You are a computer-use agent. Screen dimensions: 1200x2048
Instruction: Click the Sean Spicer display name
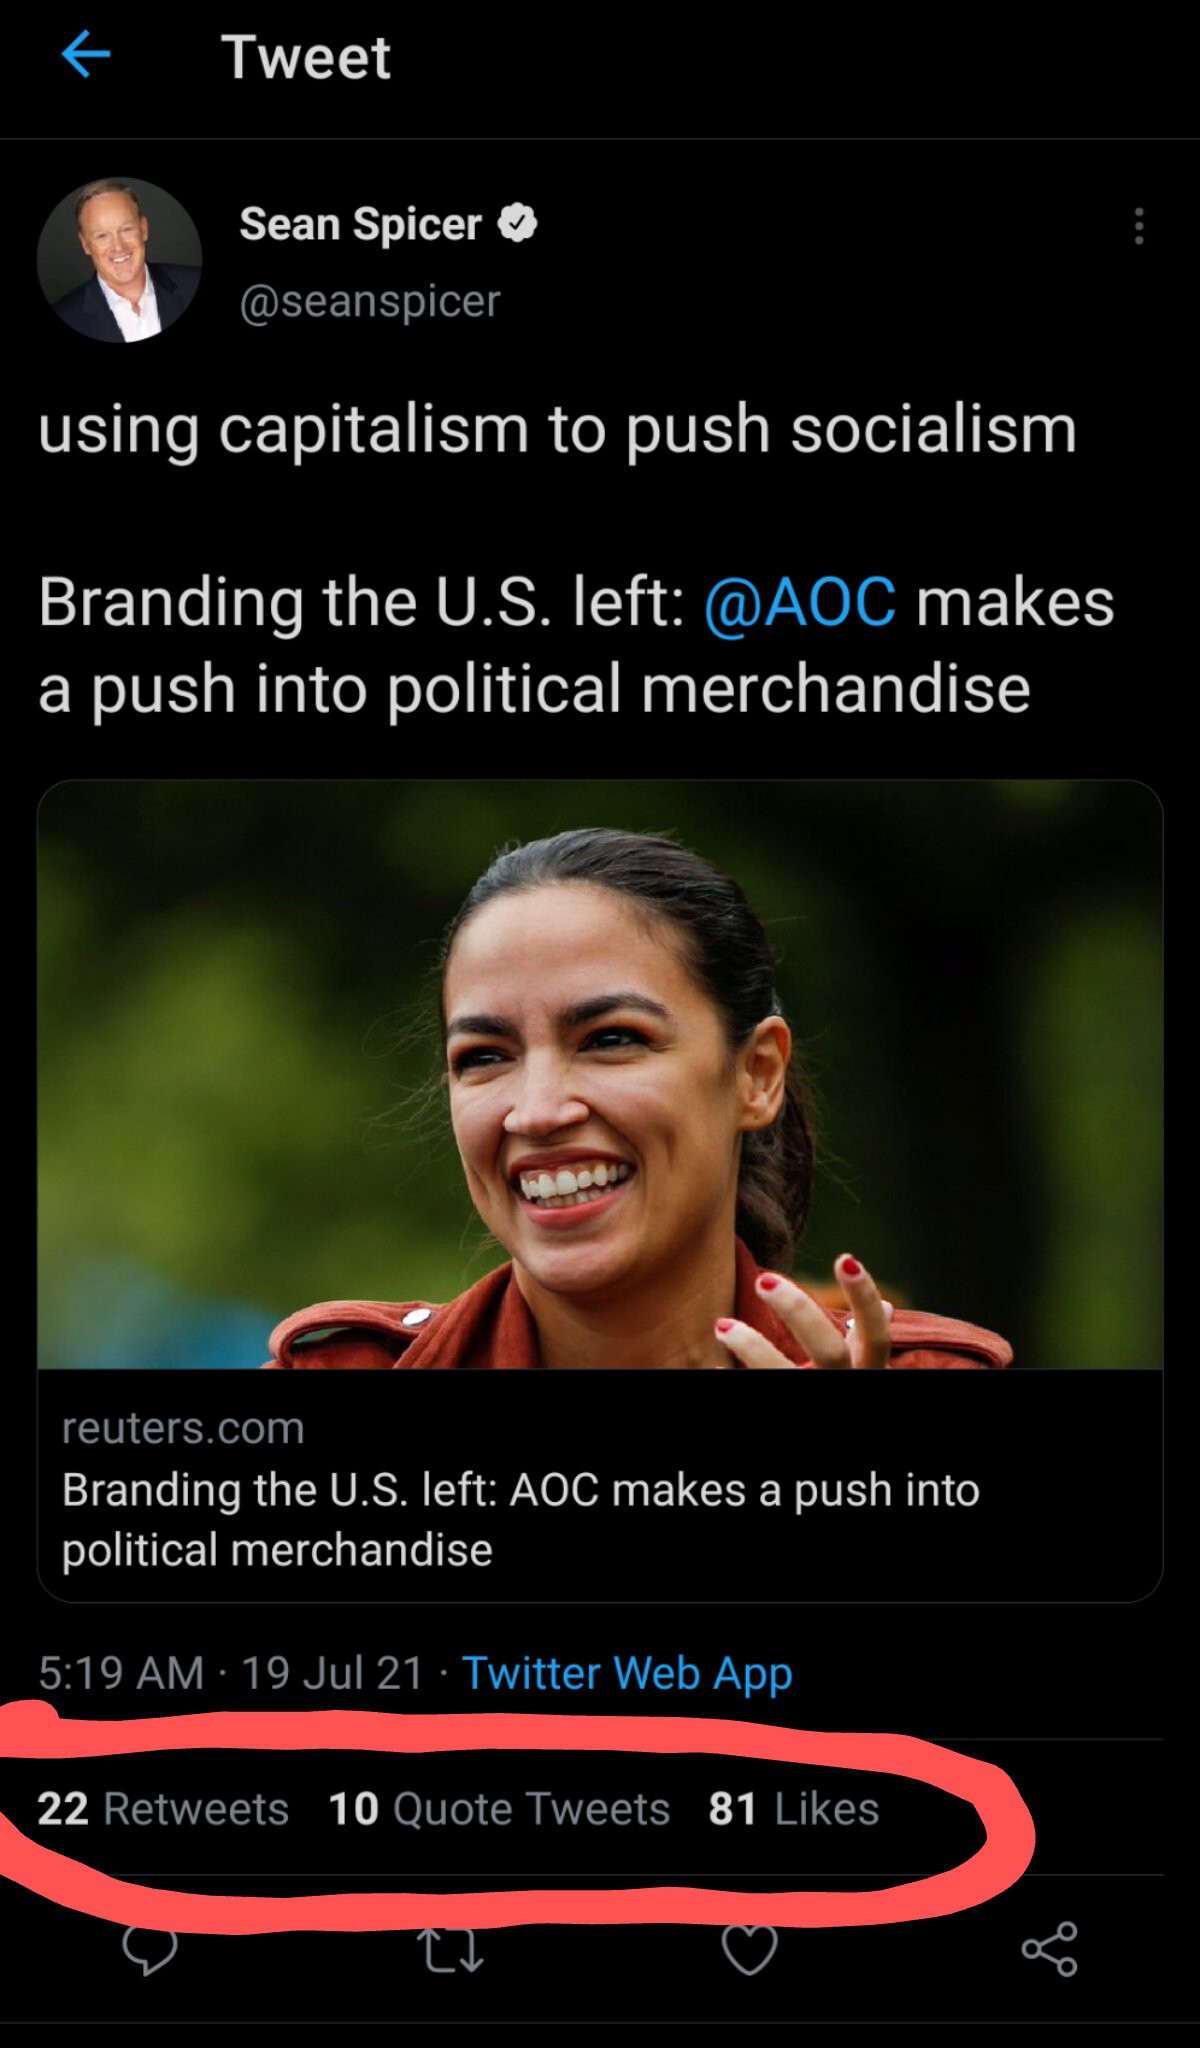361,224
